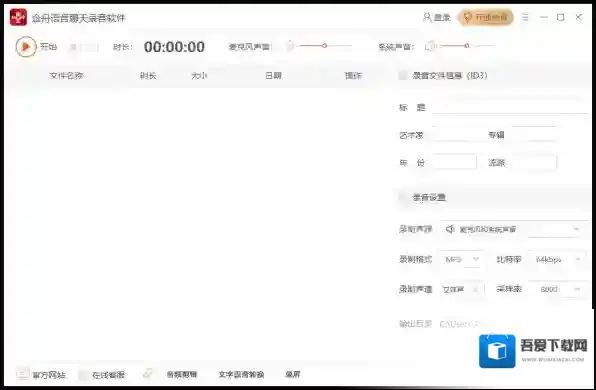Open the 录制声道 channel dropdown
The height and width of the screenshot is (390, 596).
coord(461,289)
